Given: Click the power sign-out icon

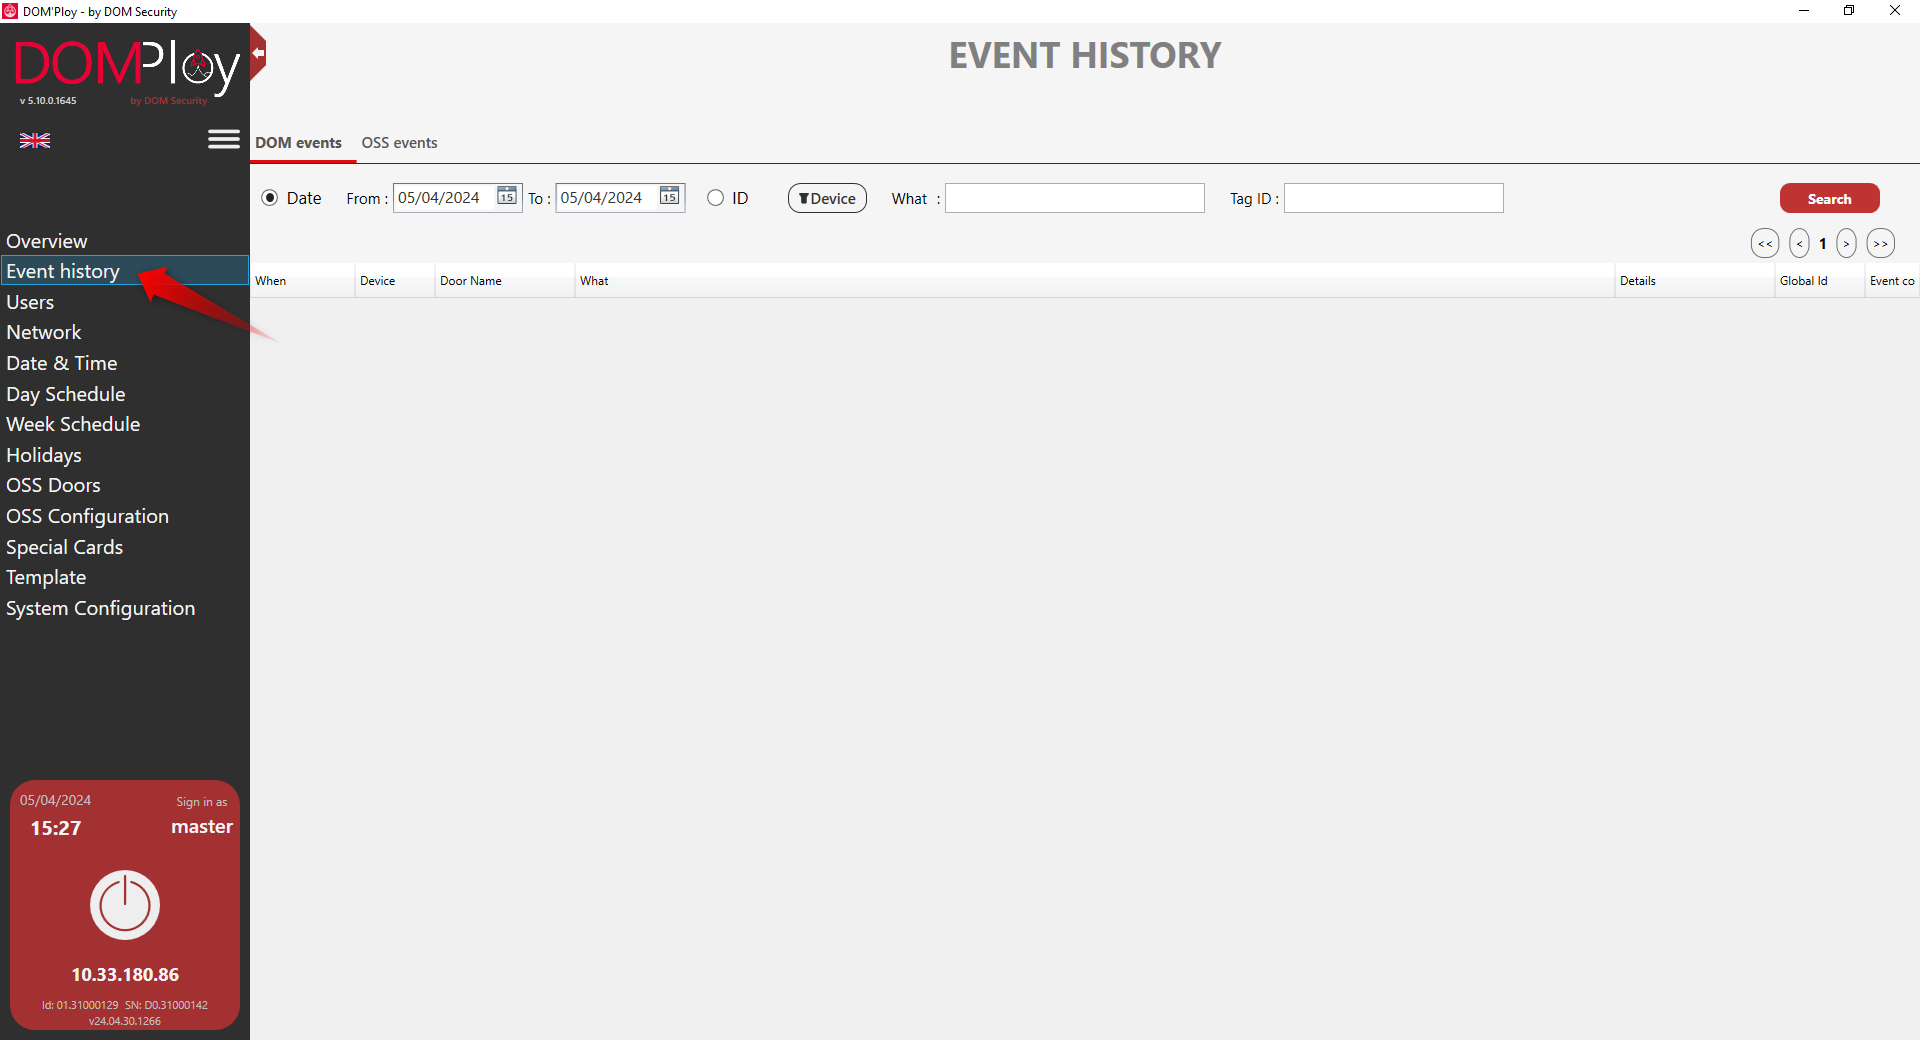Looking at the screenshot, I should pos(125,905).
